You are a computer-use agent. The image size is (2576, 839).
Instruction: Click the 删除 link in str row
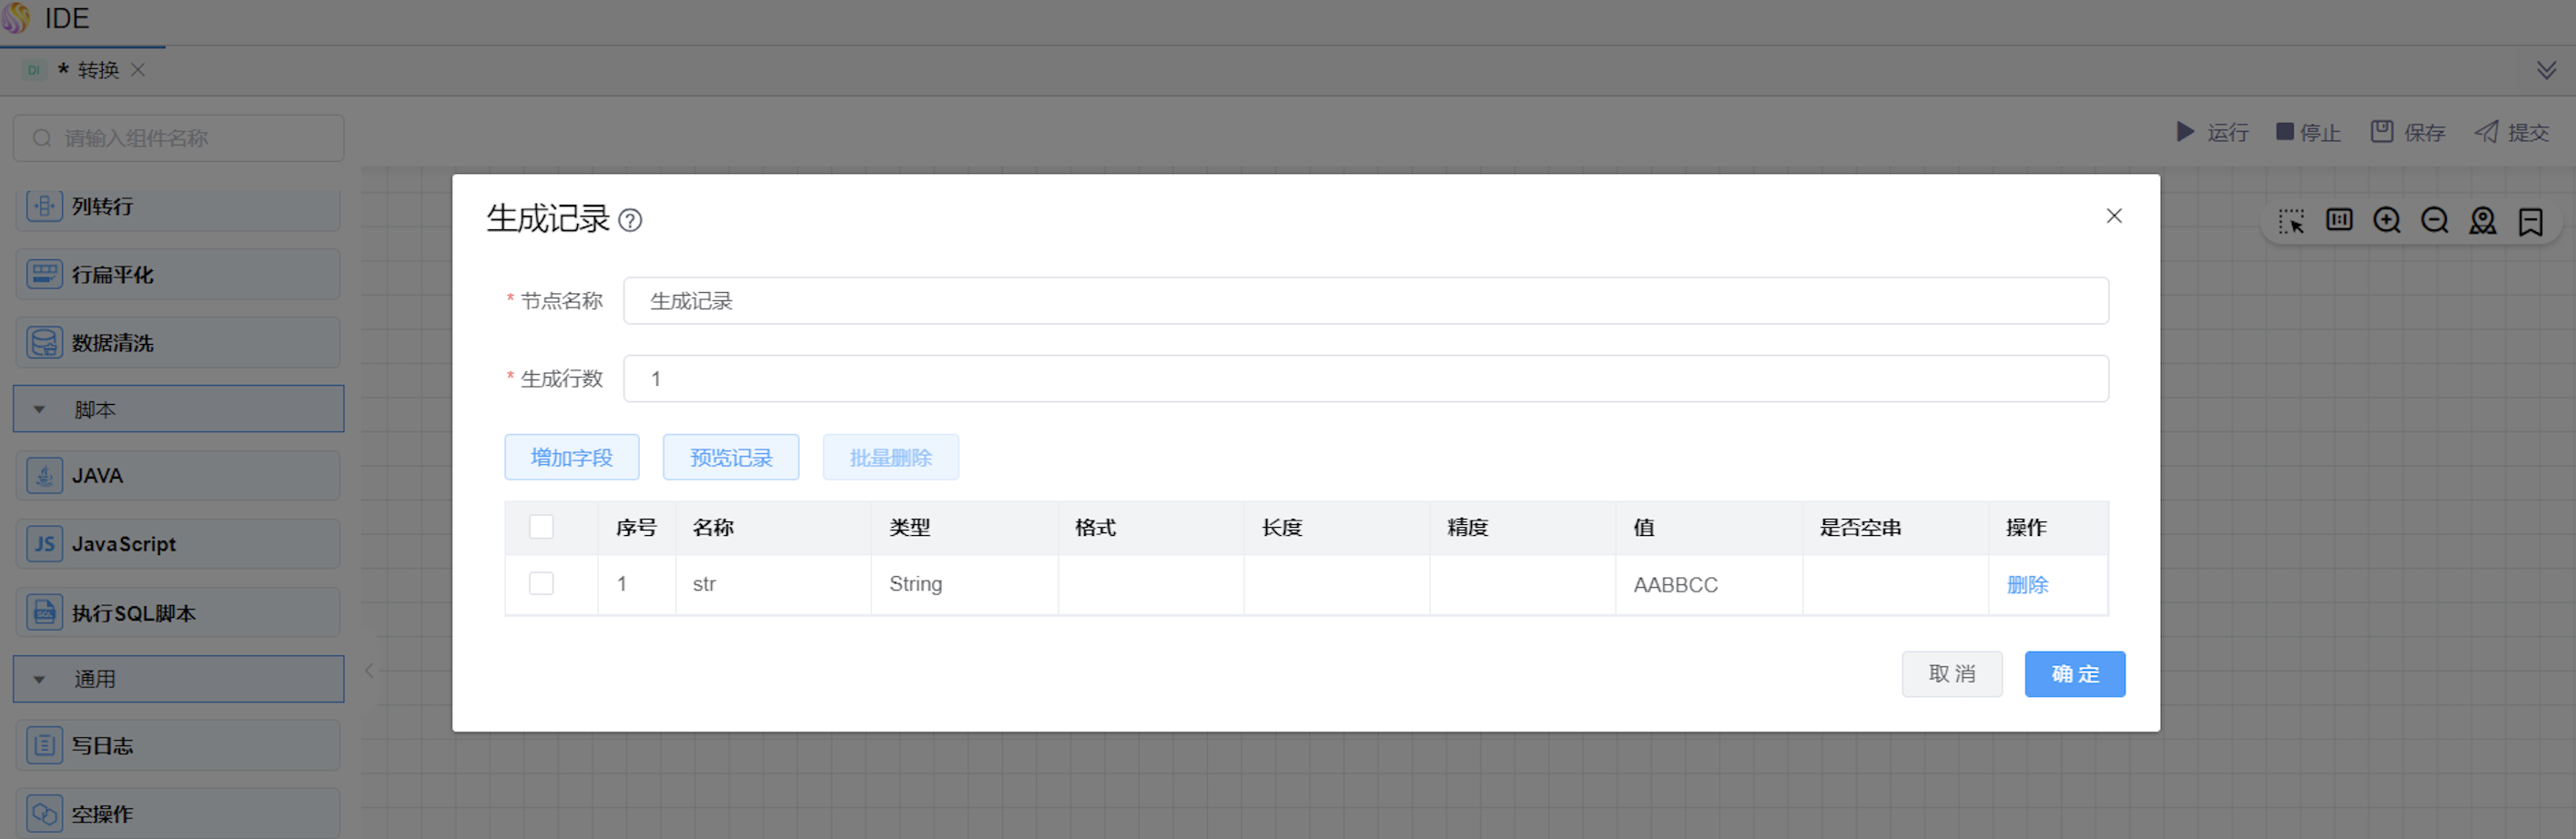pos(2027,585)
